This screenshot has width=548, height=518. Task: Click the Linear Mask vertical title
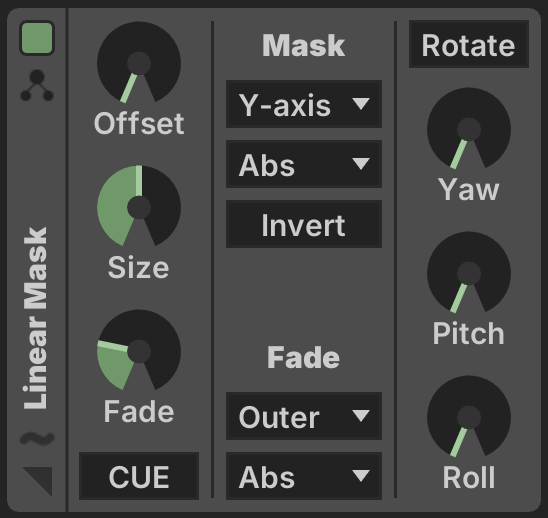pyautogui.click(x=35, y=318)
